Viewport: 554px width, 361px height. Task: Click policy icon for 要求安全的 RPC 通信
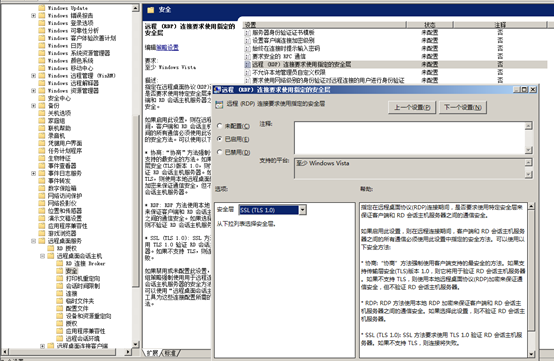coord(248,57)
